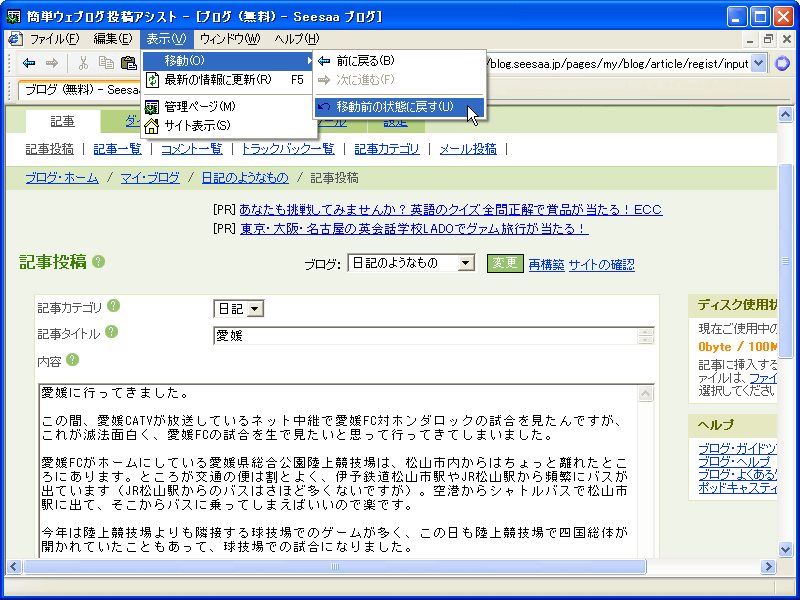Go to ブログ・ホーム in the breadcrumb

[62, 178]
